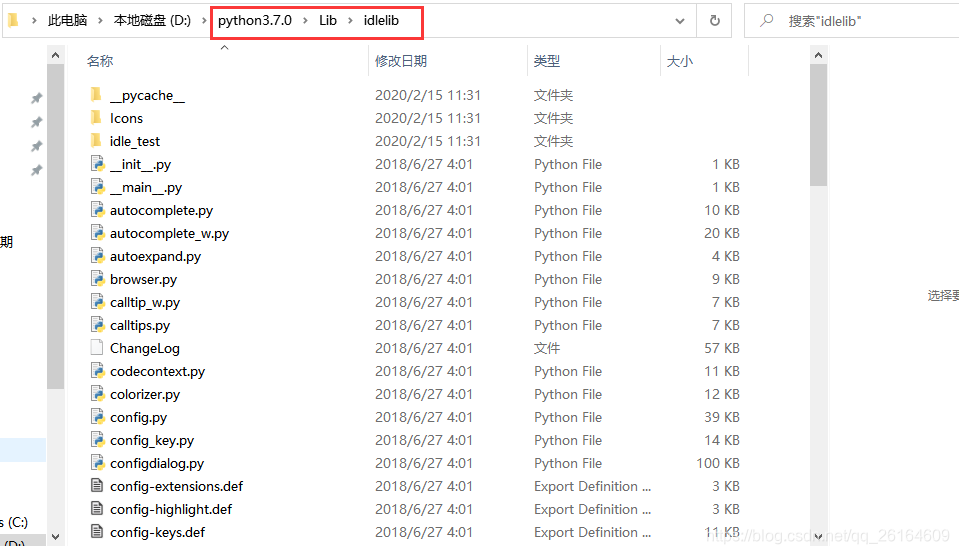Click the __main__.py file icon

97,187
